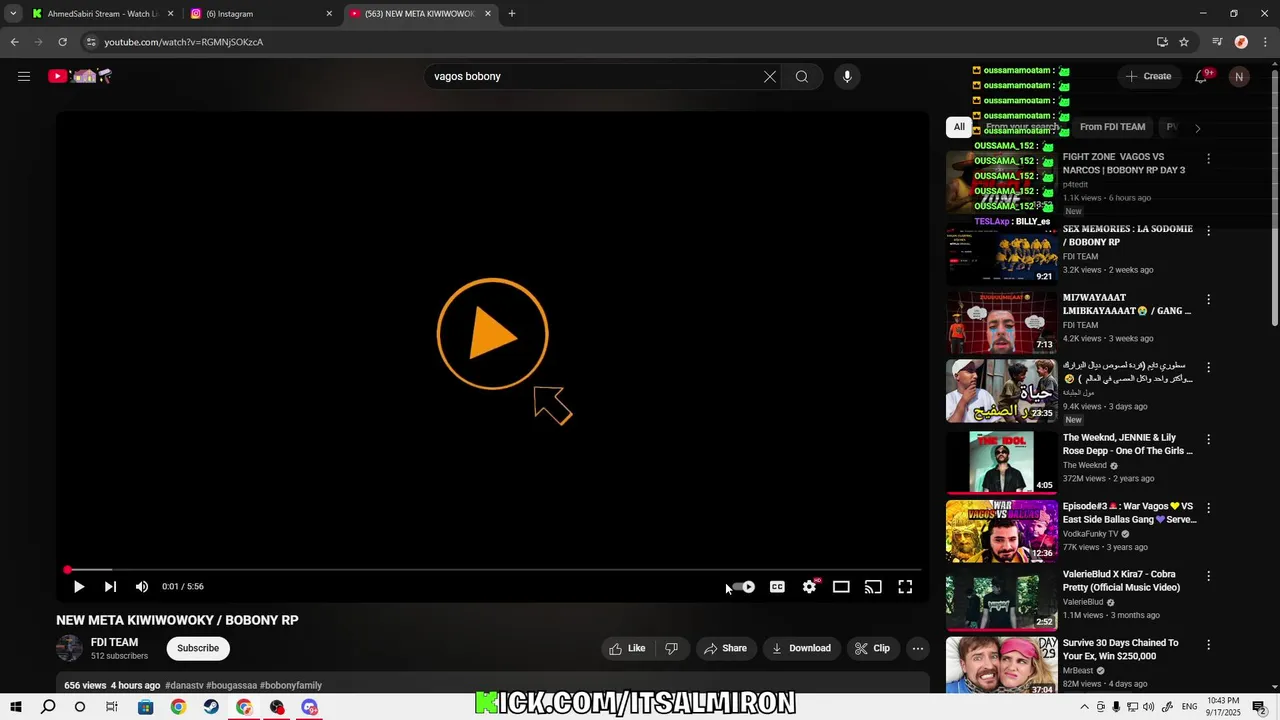Image resolution: width=1280 pixels, height=720 pixels.
Task: Open options for FIGHT ZONE video
Action: pos(1208,159)
